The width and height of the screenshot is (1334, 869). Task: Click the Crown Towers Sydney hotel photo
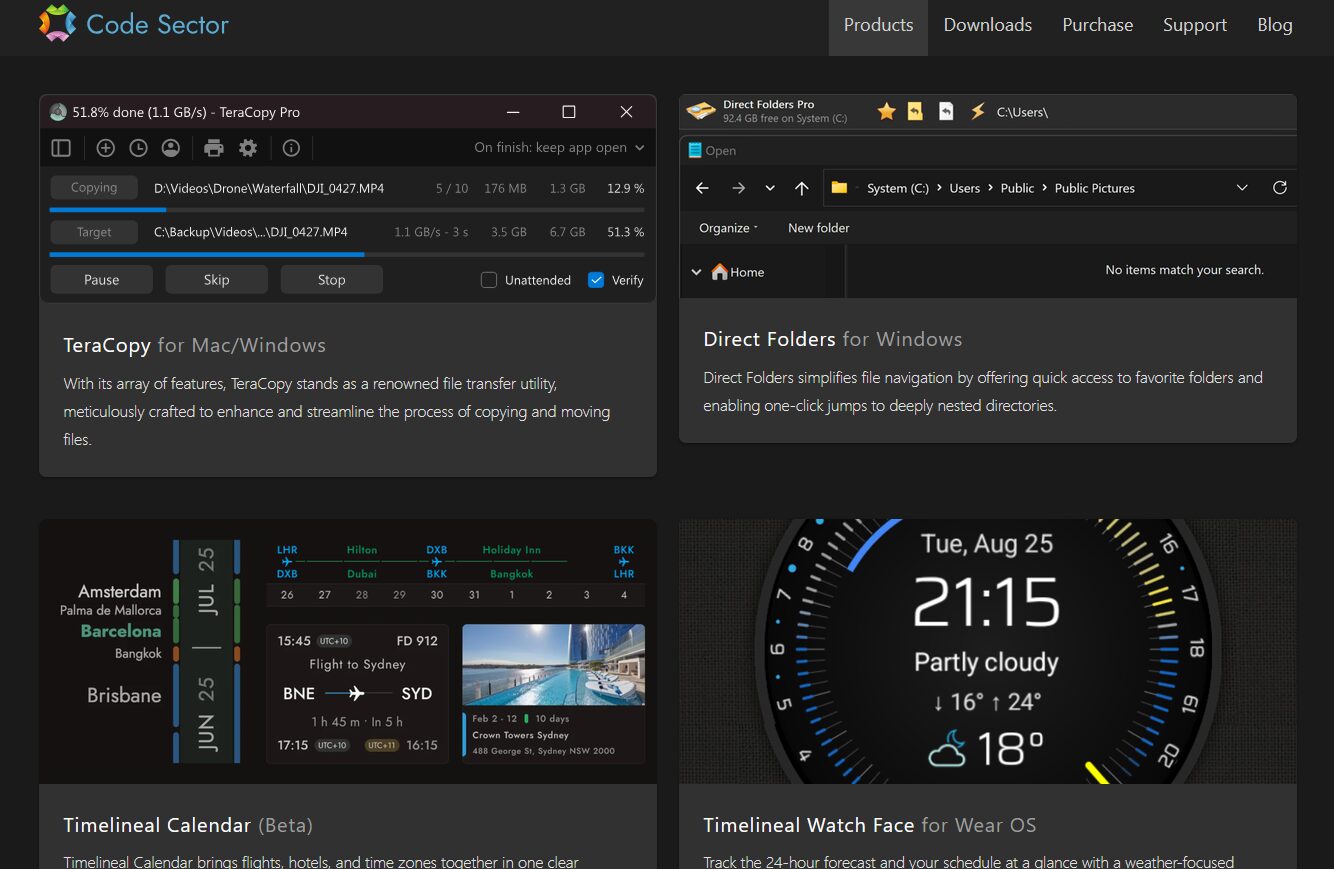pos(554,665)
